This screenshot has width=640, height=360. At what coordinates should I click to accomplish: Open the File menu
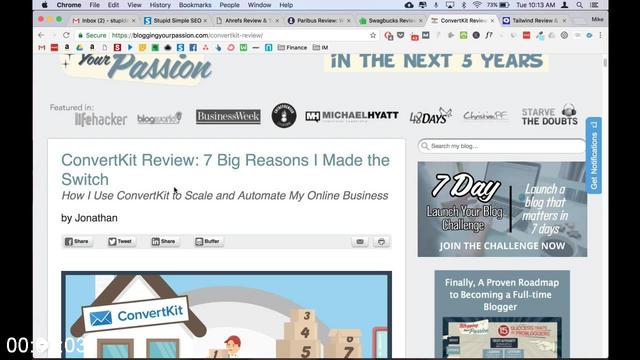click(x=94, y=5)
